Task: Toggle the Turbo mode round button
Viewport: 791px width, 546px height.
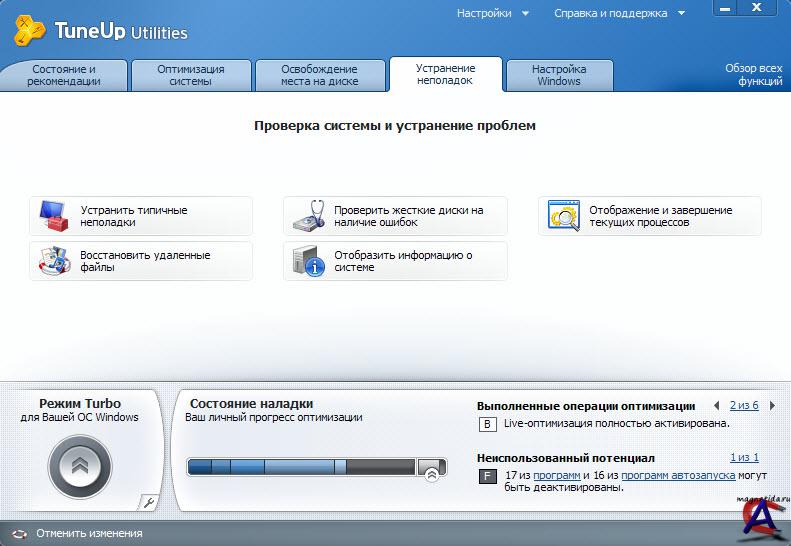Action: coord(80,466)
